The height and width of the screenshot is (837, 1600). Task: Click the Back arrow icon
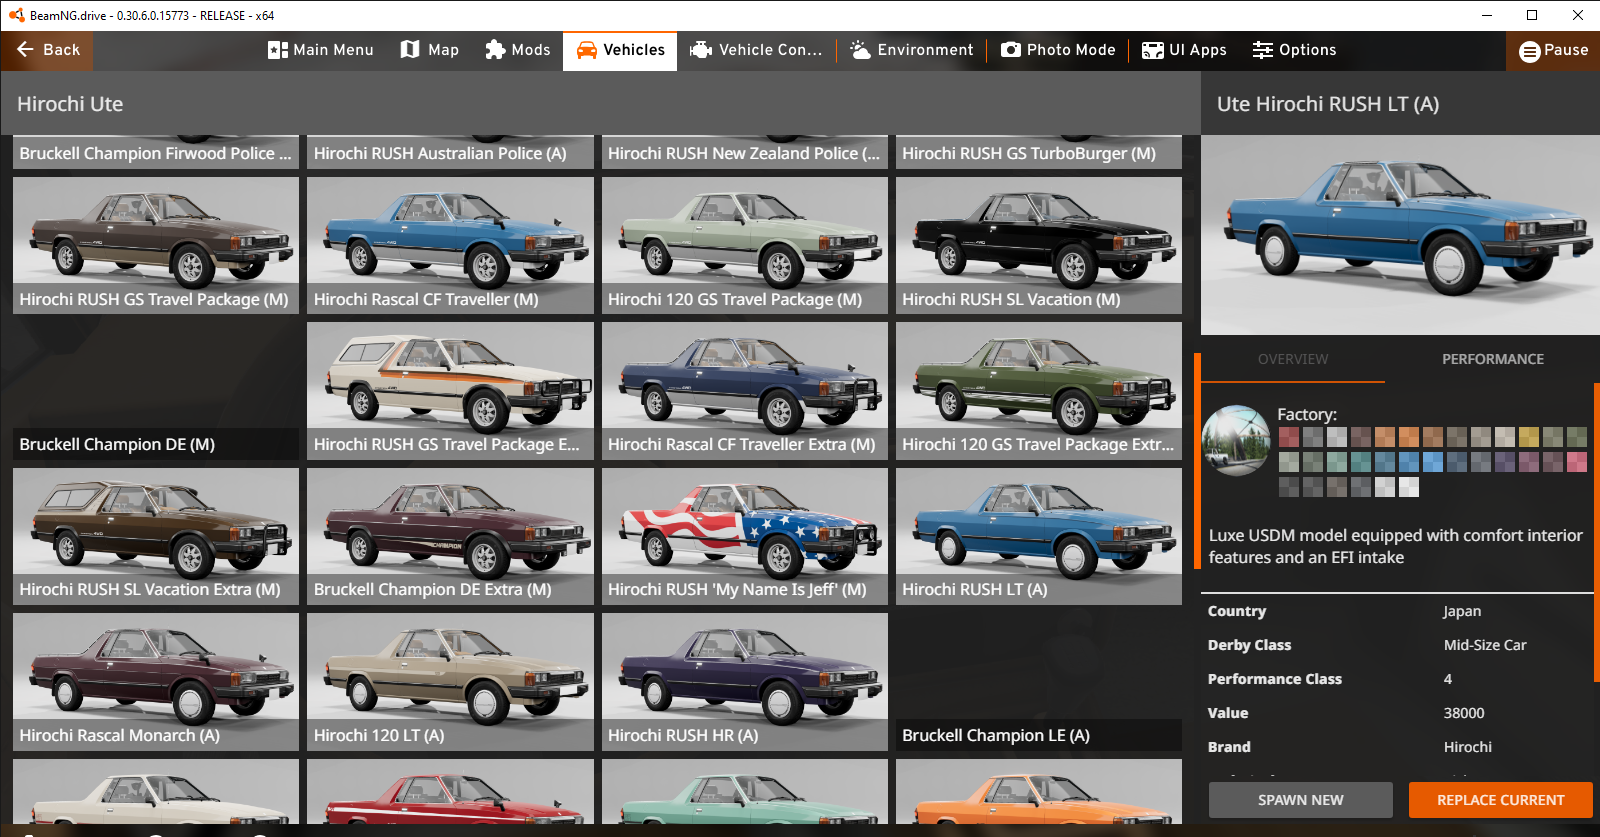[x=25, y=50]
